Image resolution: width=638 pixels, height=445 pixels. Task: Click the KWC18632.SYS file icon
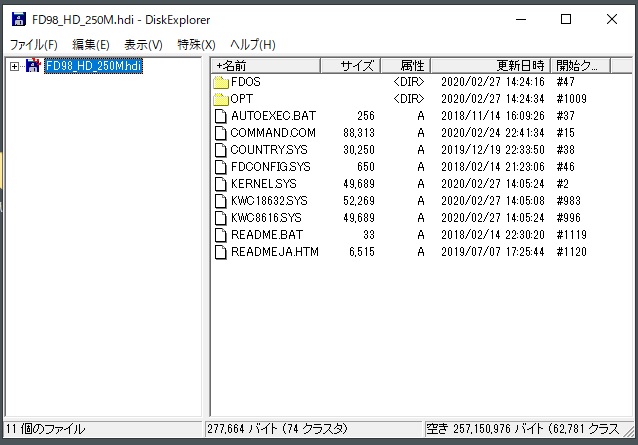coord(221,201)
